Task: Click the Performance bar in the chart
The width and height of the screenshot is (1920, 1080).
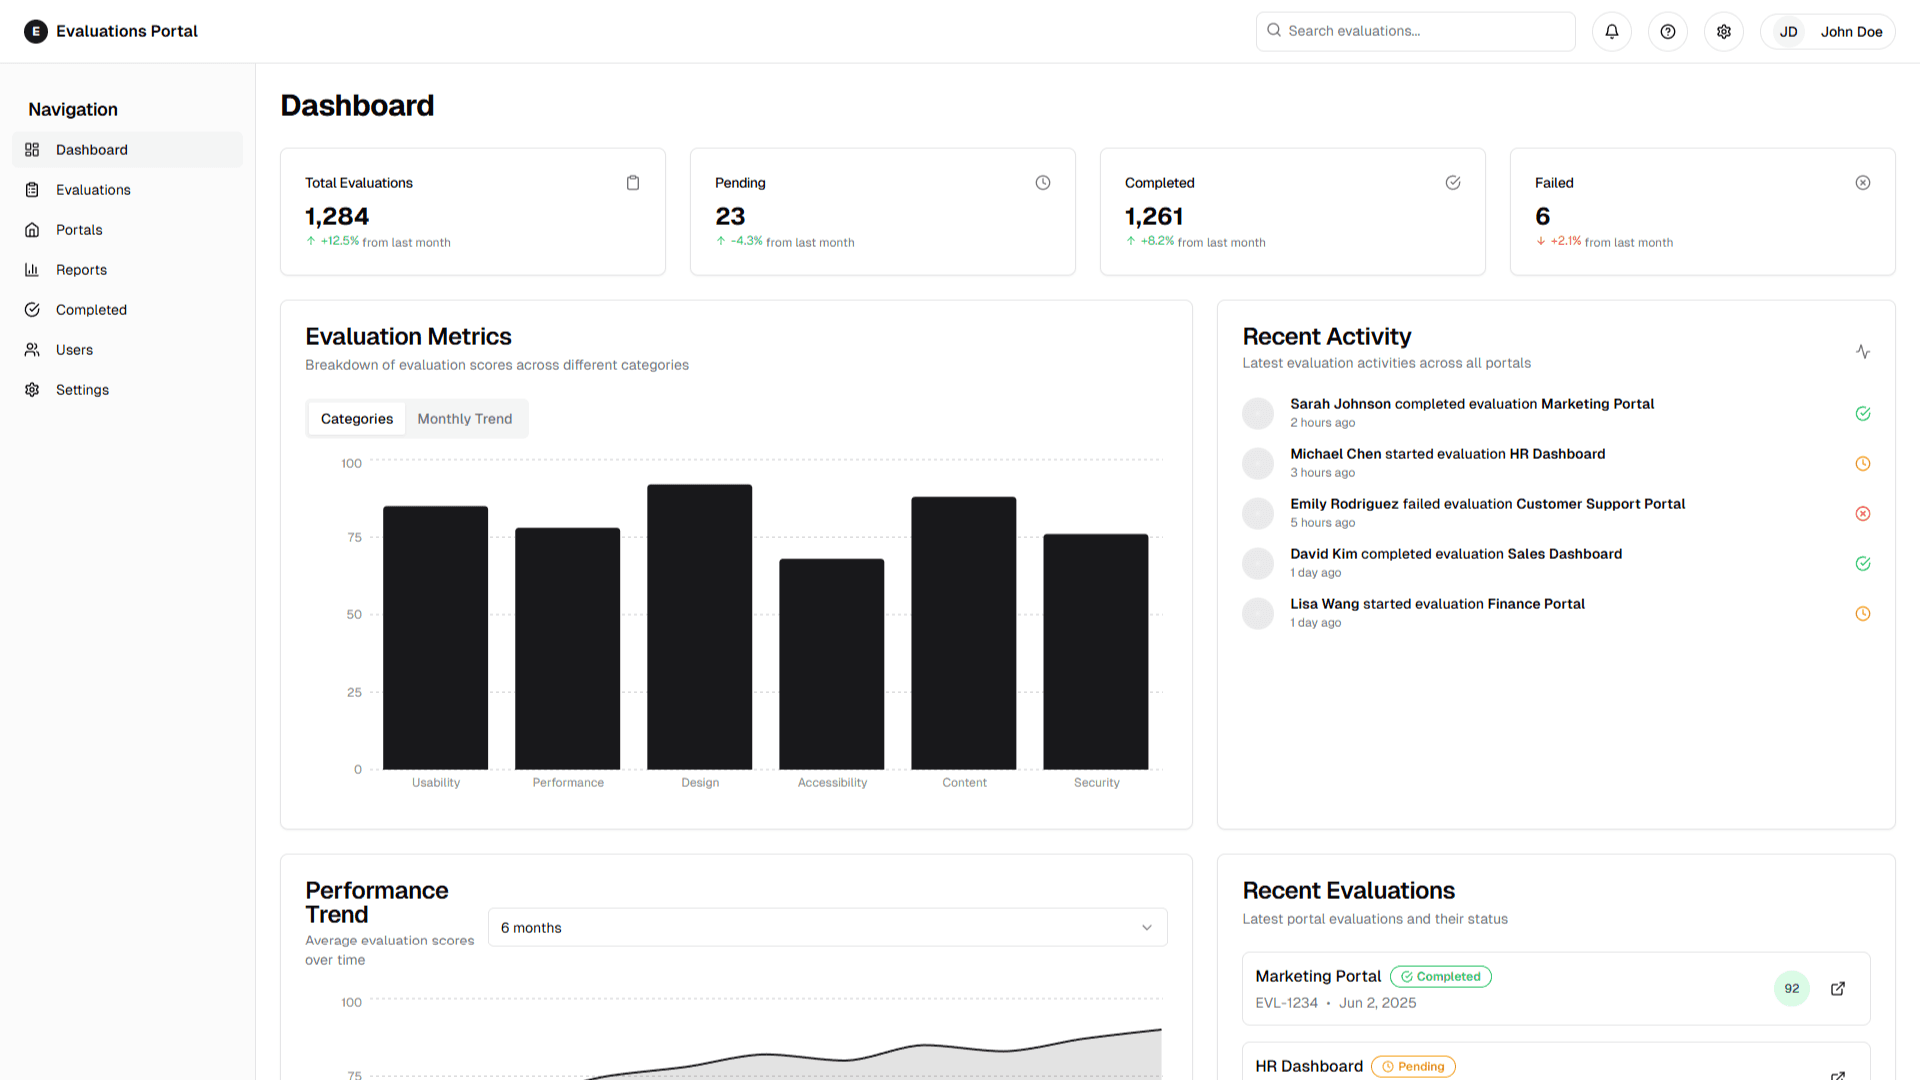Action: pos(568,649)
